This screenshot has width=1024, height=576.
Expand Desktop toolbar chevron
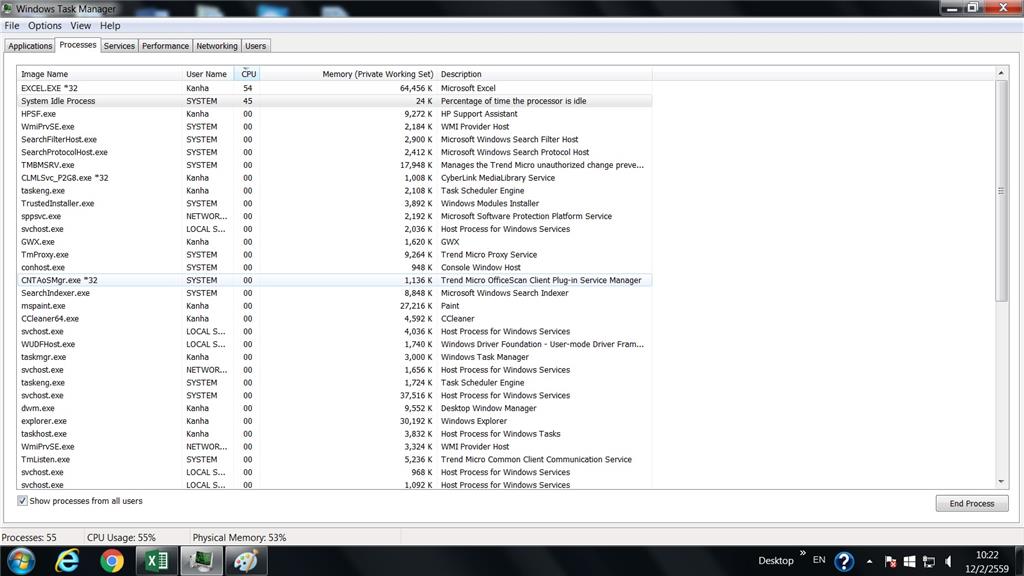(x=803, y=553)
